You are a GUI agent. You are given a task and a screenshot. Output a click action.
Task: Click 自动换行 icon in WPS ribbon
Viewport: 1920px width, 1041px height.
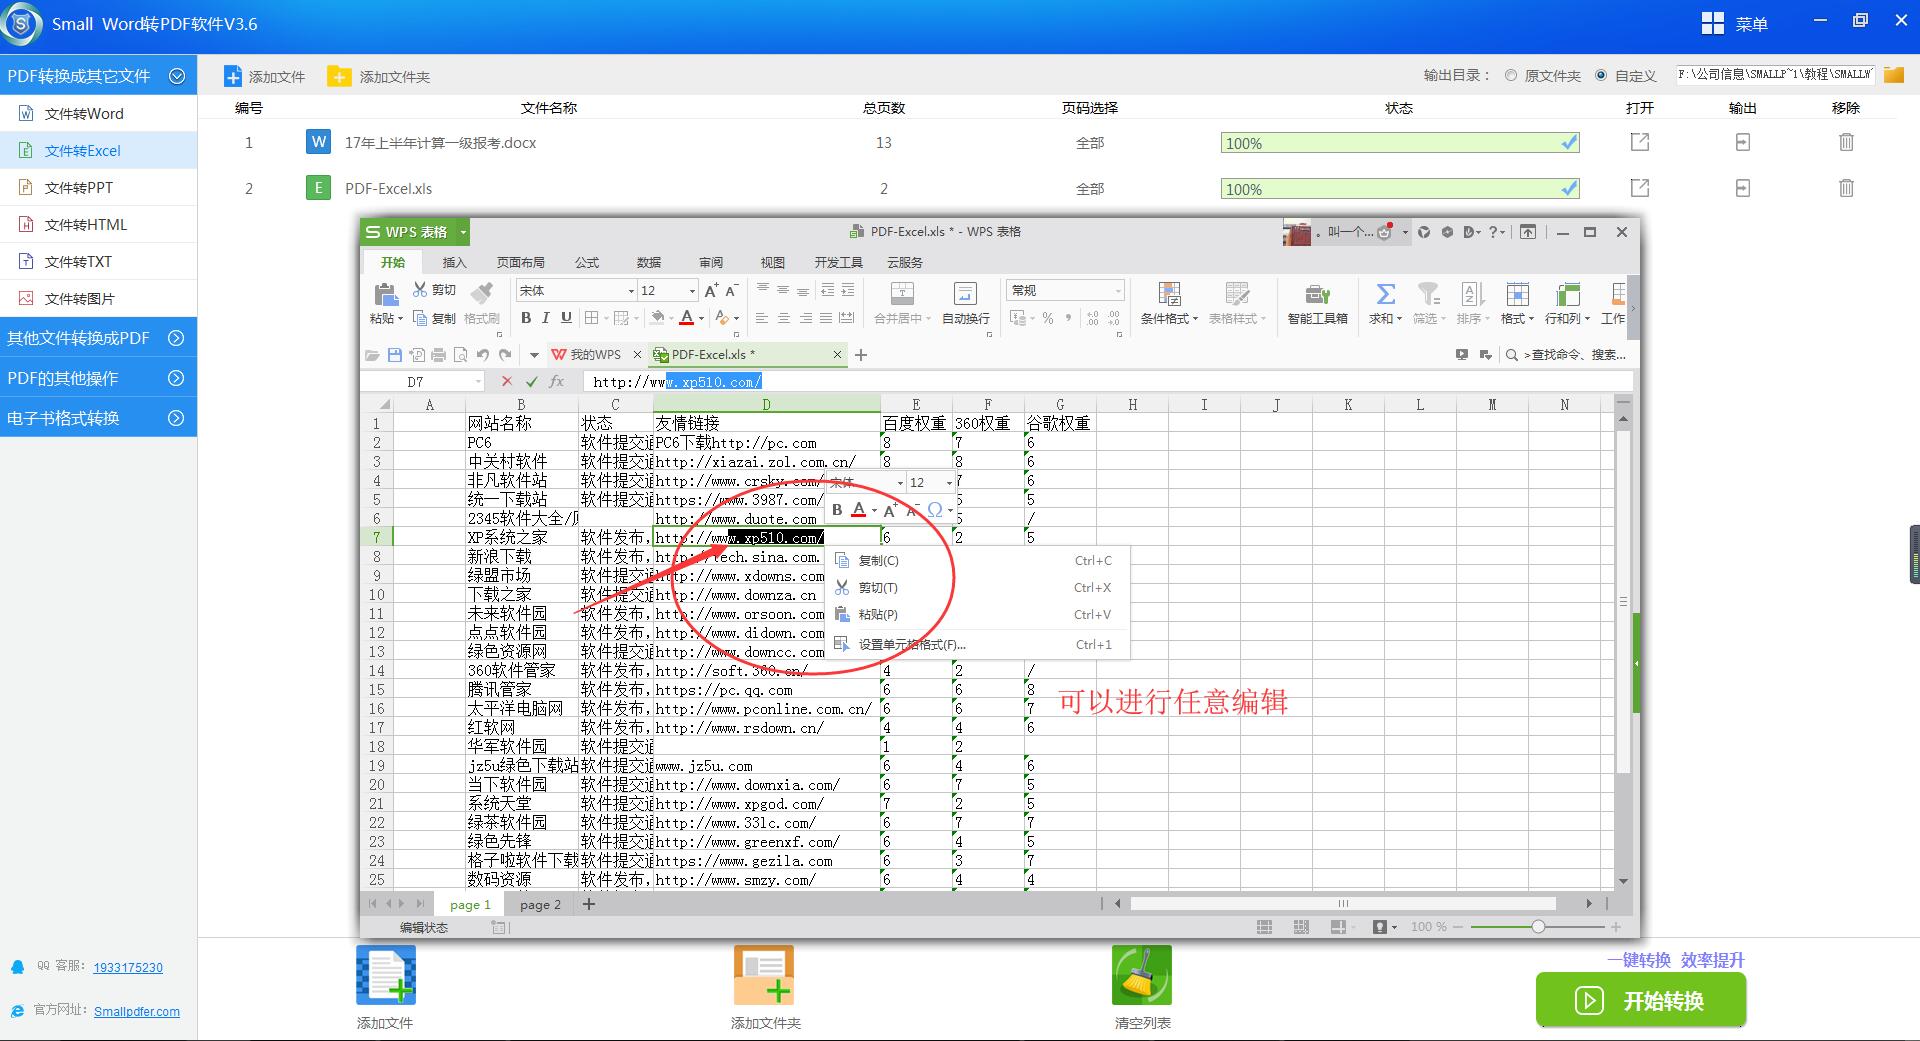tap(965, 293)
